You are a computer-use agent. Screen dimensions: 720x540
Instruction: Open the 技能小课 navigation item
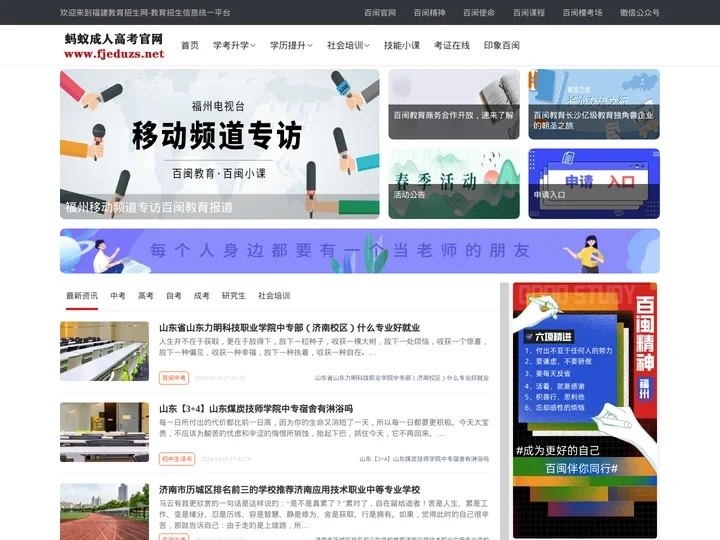point(402,45)
